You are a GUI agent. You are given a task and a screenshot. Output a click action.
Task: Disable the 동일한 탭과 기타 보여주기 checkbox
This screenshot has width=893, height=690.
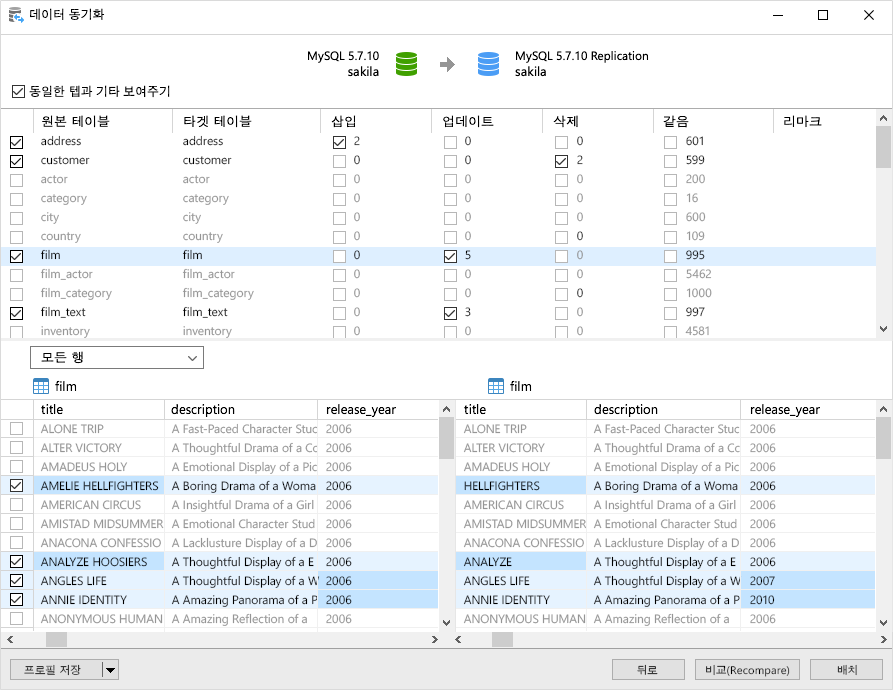(x=18, y=90)
